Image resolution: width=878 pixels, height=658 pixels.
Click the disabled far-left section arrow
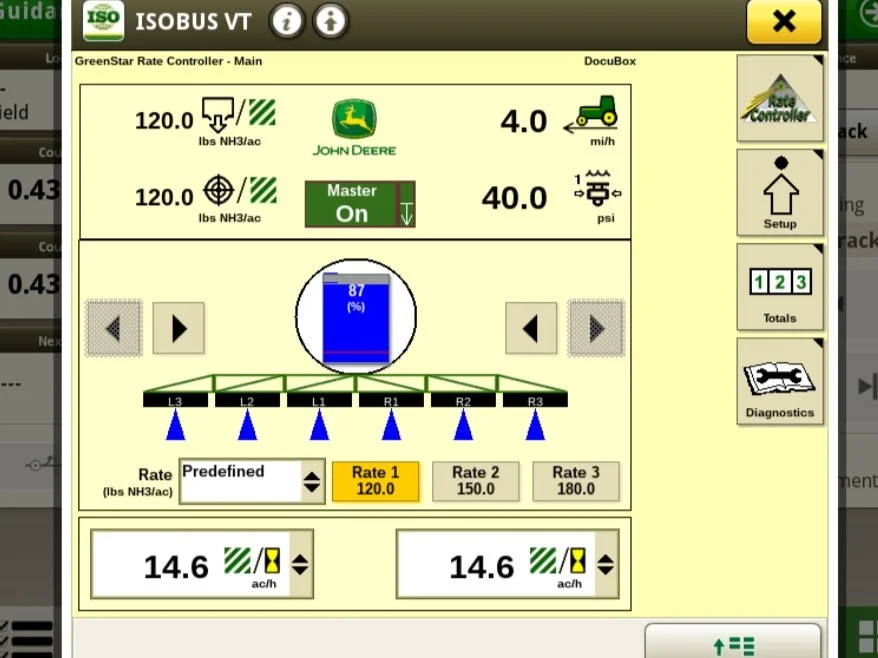click(113, 328)
